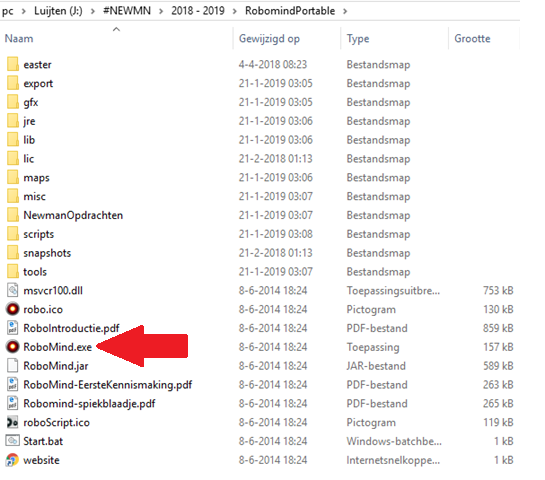545x480 pixels.
Task: Sort by the Naam column header
Action: (19, 39)
